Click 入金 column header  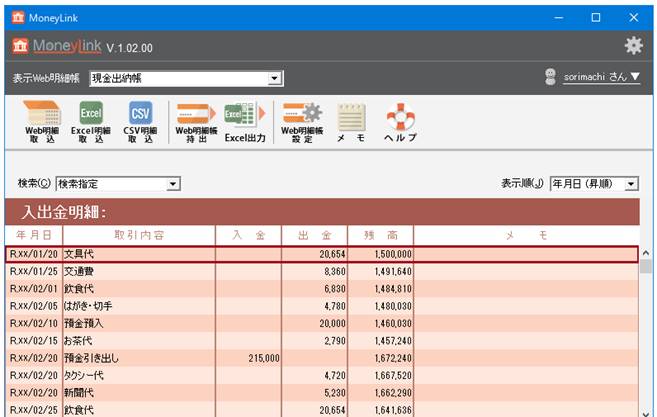248,236
